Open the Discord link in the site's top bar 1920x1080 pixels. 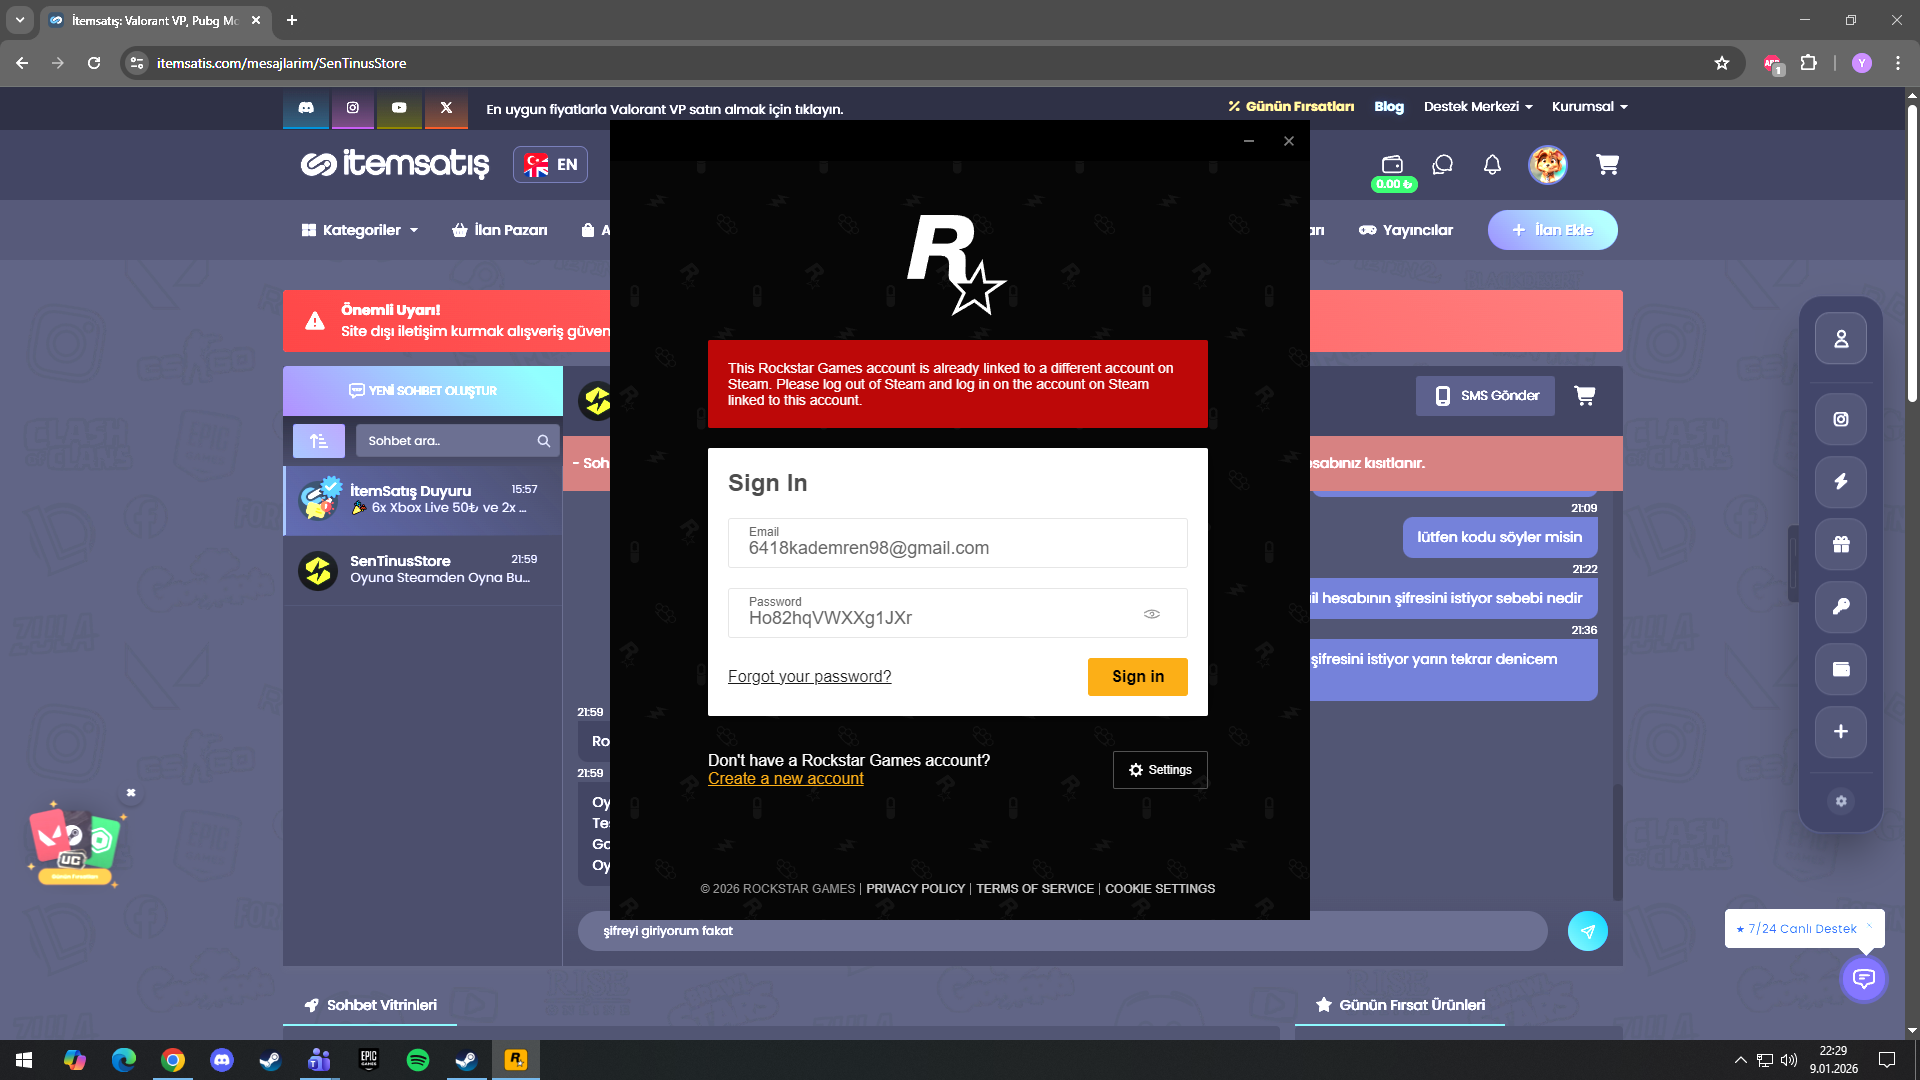tap(306, 108)
